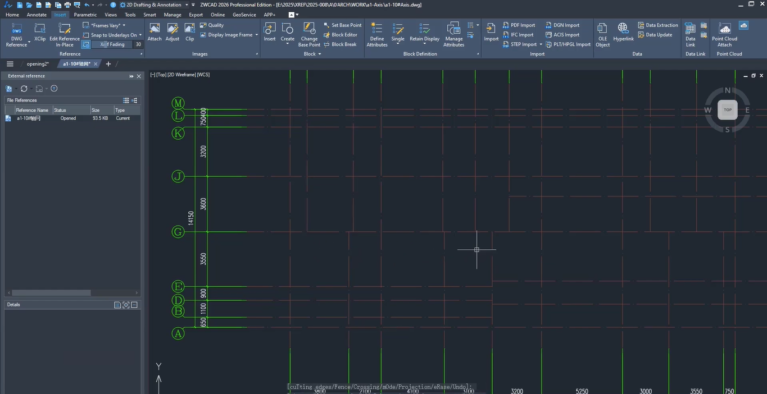Toggle the Xref Fading button

tap(86, 45)
